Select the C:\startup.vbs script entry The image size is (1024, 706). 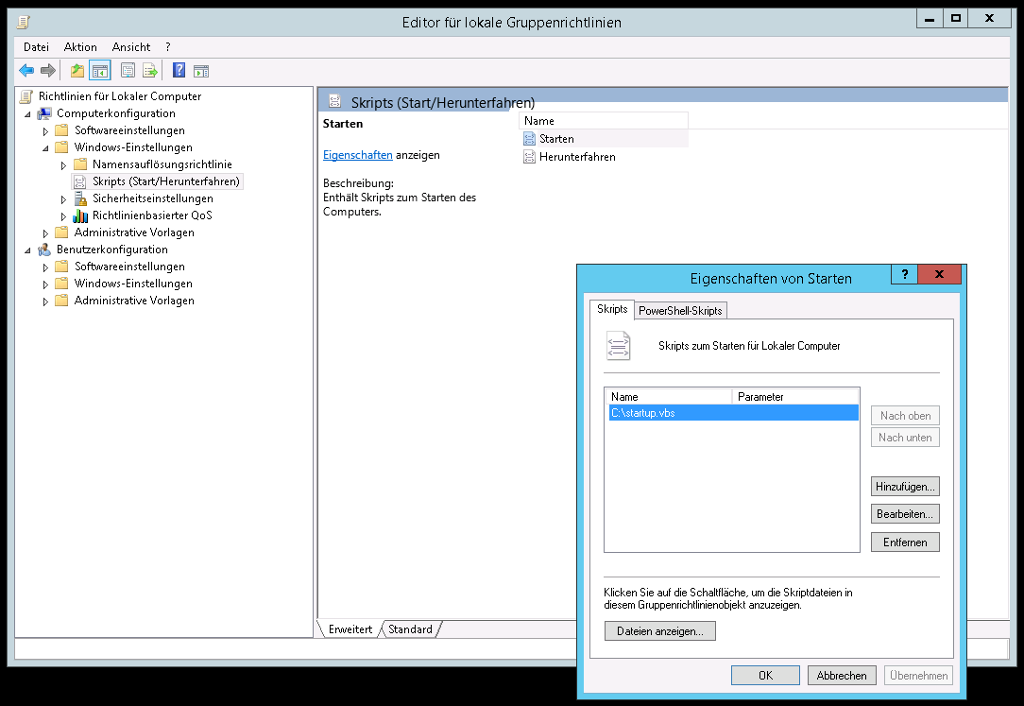coord(643,413)
